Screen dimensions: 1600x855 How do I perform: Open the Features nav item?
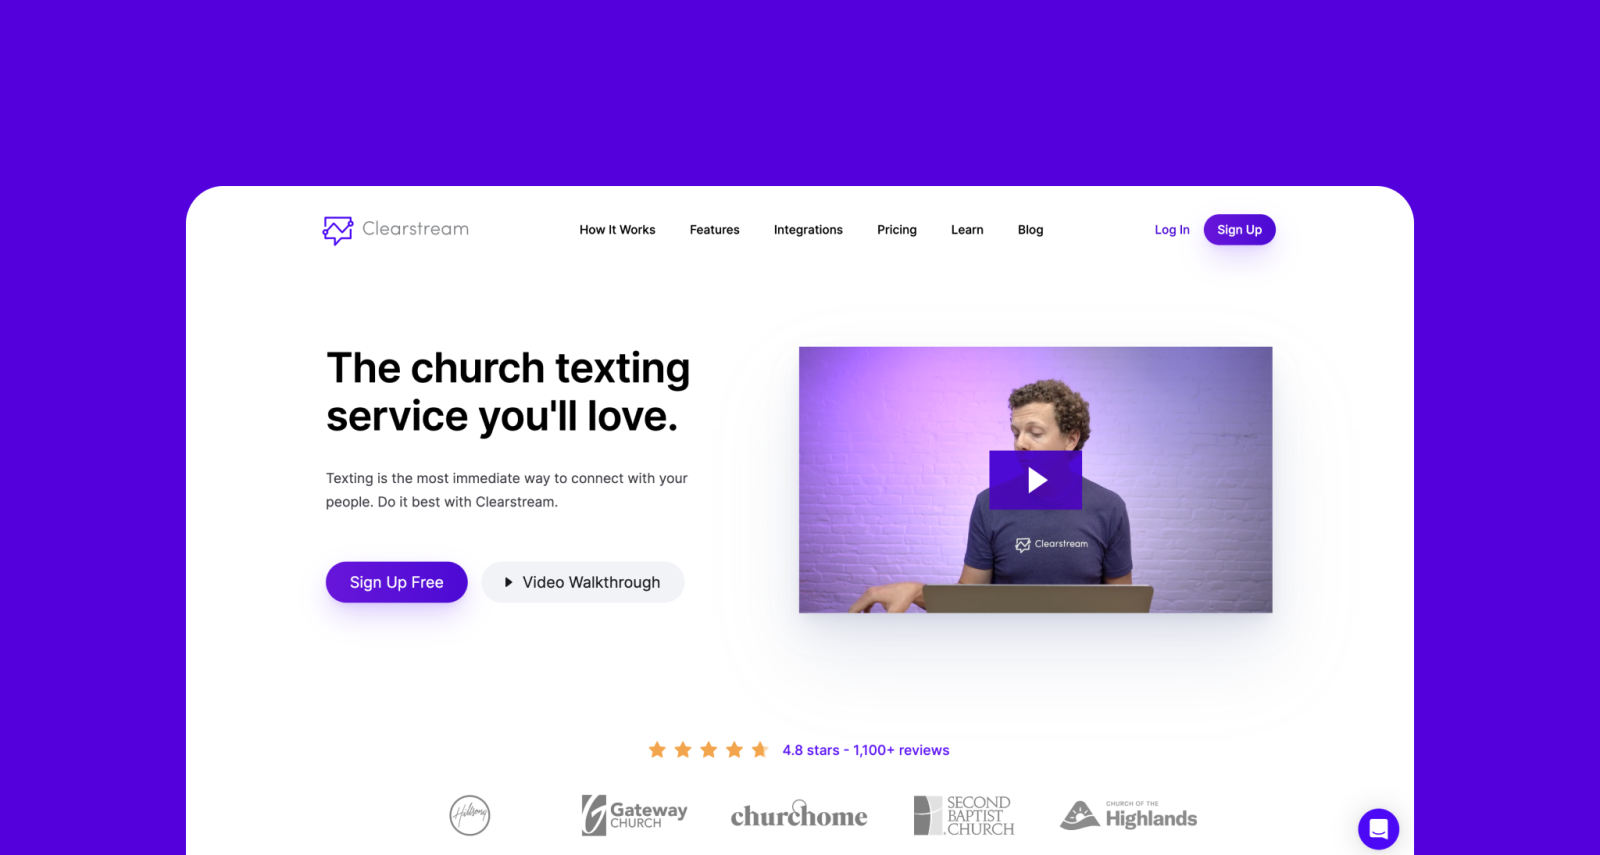(714, 230)
